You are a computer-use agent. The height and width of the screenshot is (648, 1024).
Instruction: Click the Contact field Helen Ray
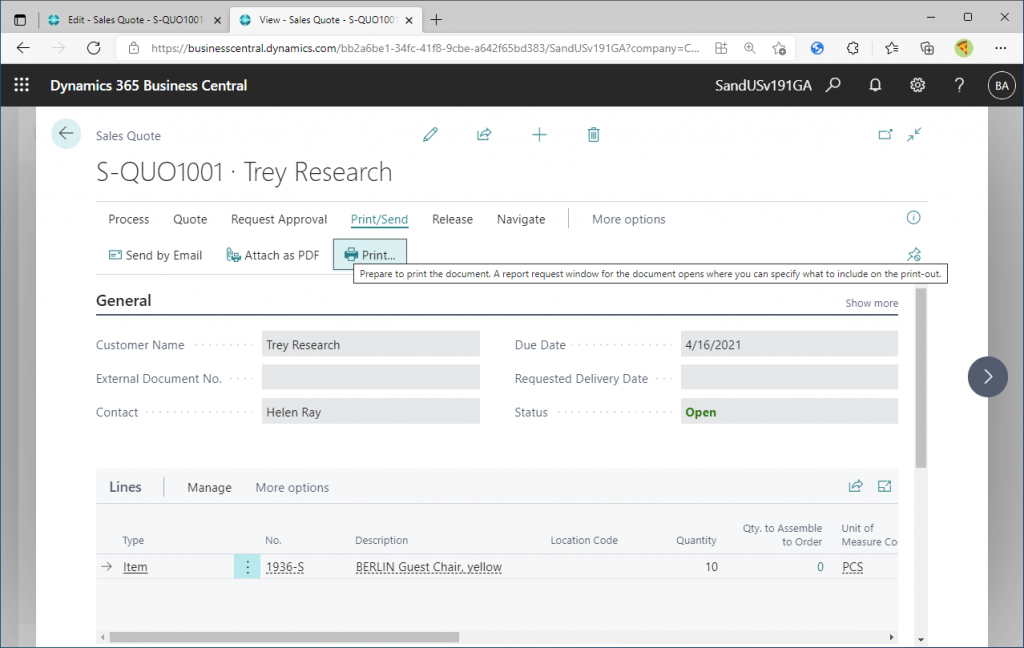coord(370,412)
